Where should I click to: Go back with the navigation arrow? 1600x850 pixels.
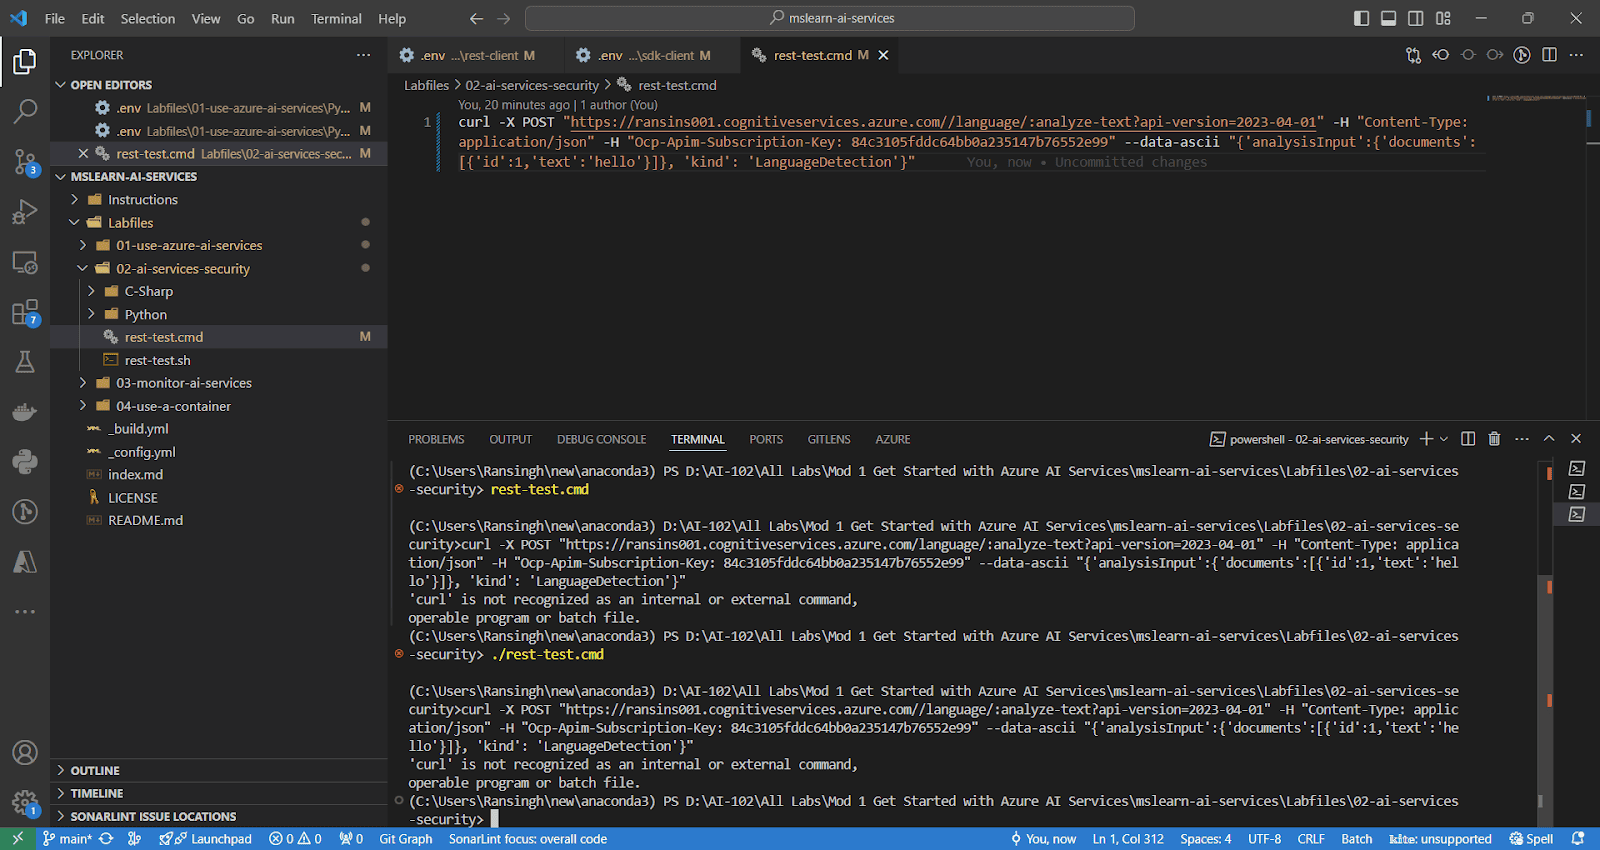476,18
